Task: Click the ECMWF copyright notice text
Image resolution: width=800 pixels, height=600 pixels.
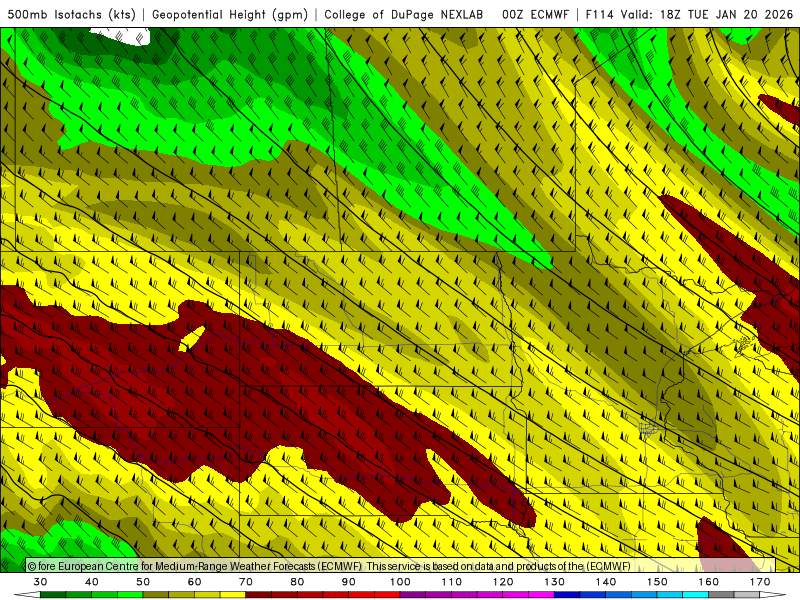Action: tap(329, 566)
